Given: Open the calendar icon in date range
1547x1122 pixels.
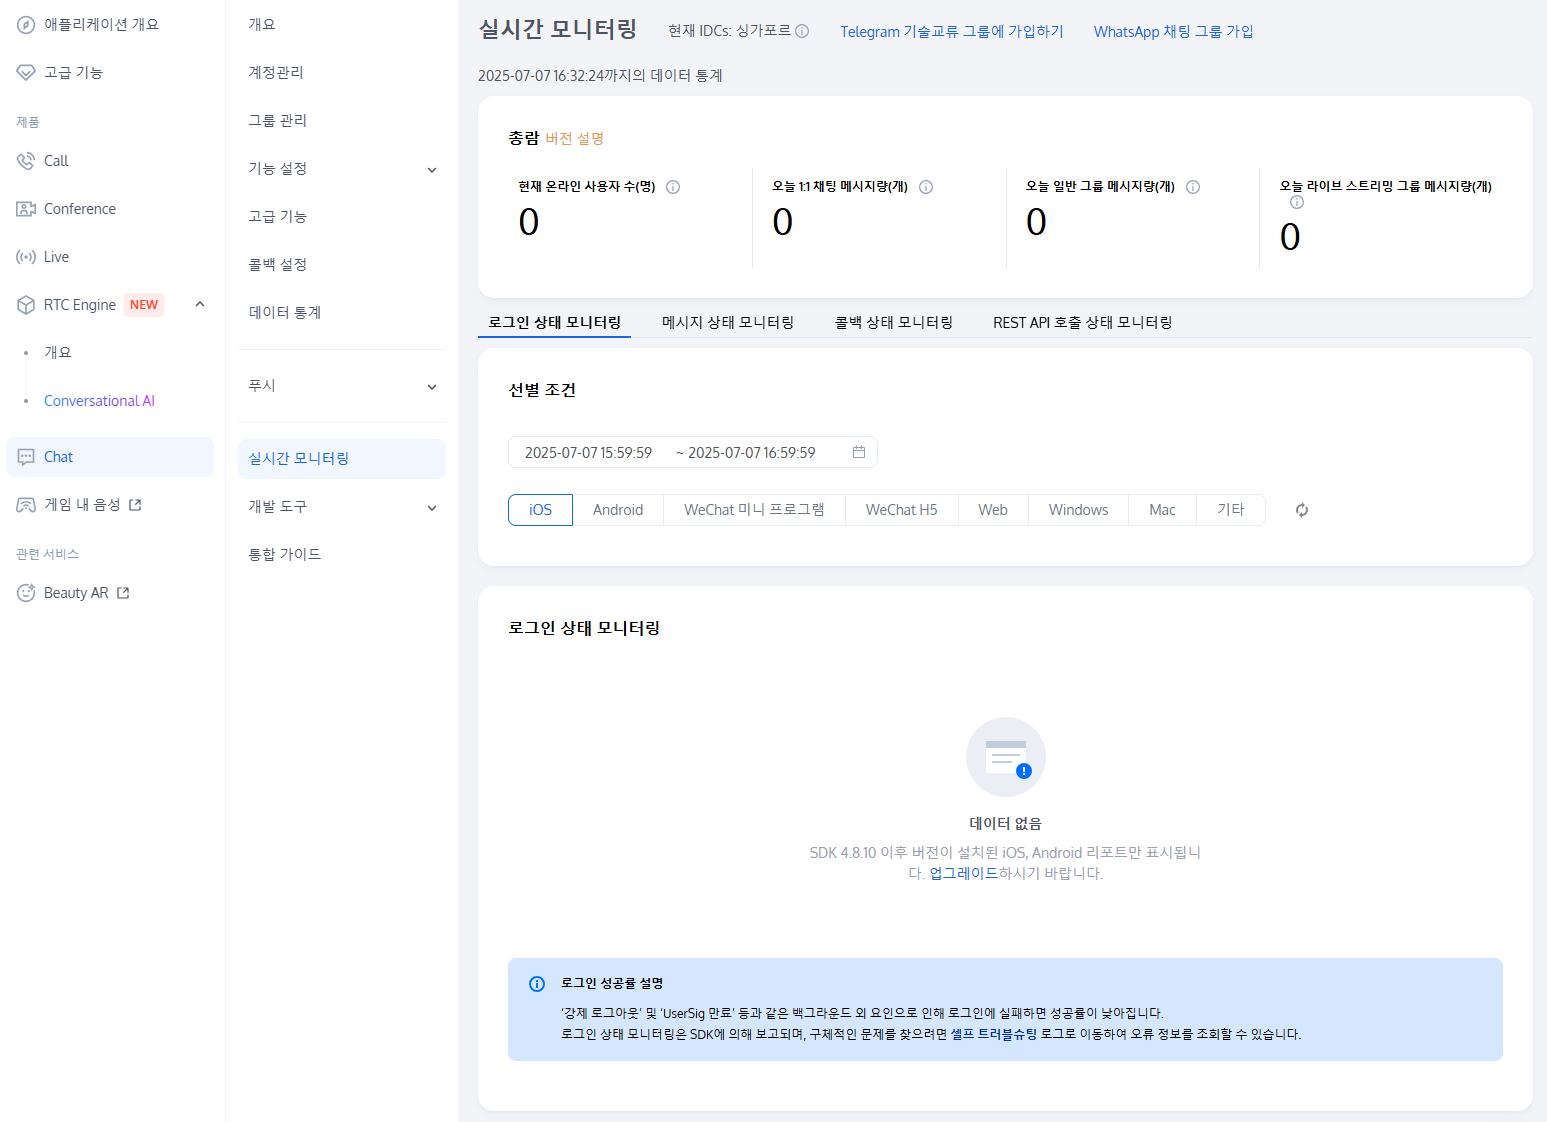Looking at the screenshot, I should click(x=859, y=452).
